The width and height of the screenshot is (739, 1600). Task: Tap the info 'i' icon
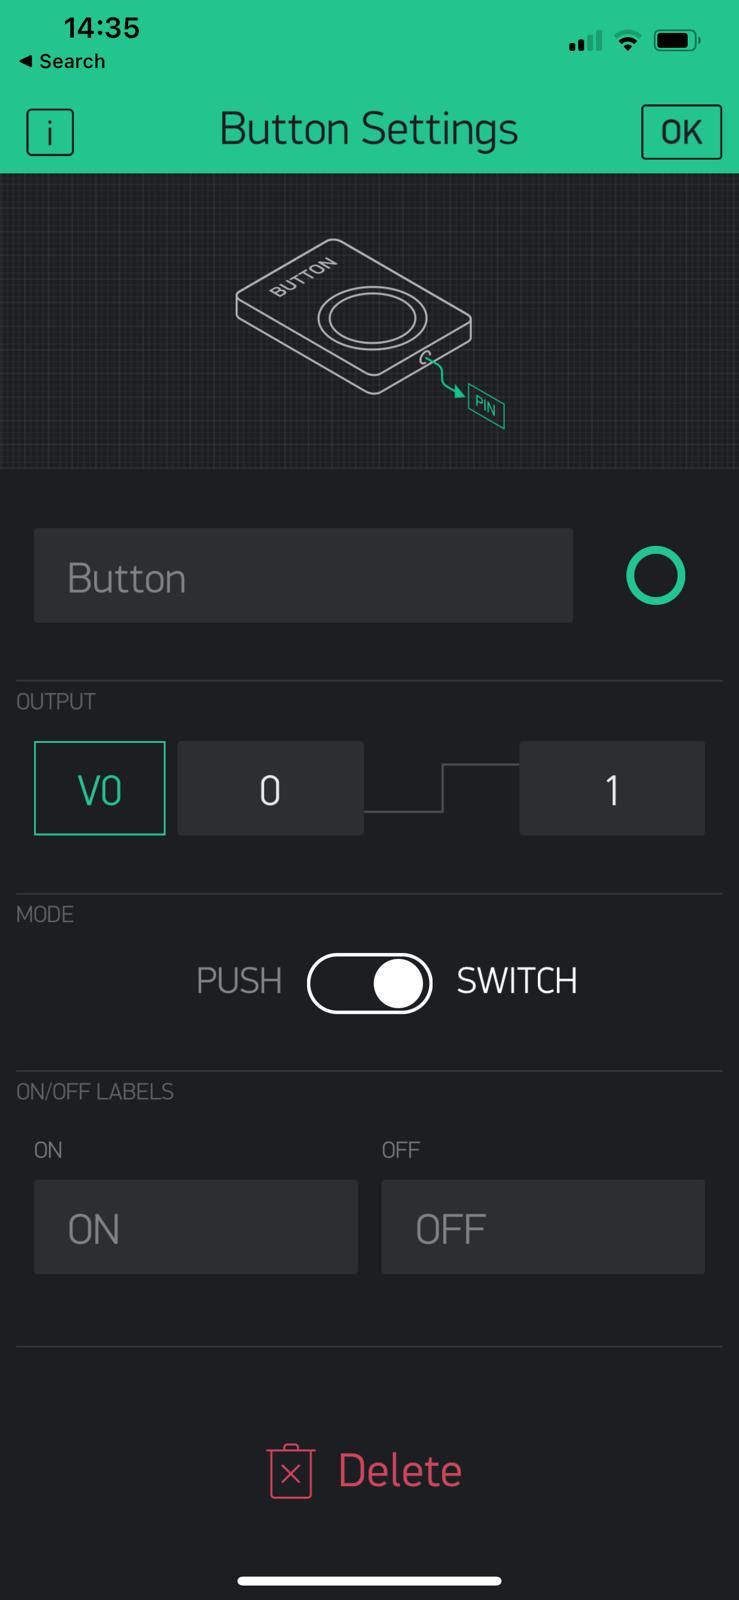[50, 132]
